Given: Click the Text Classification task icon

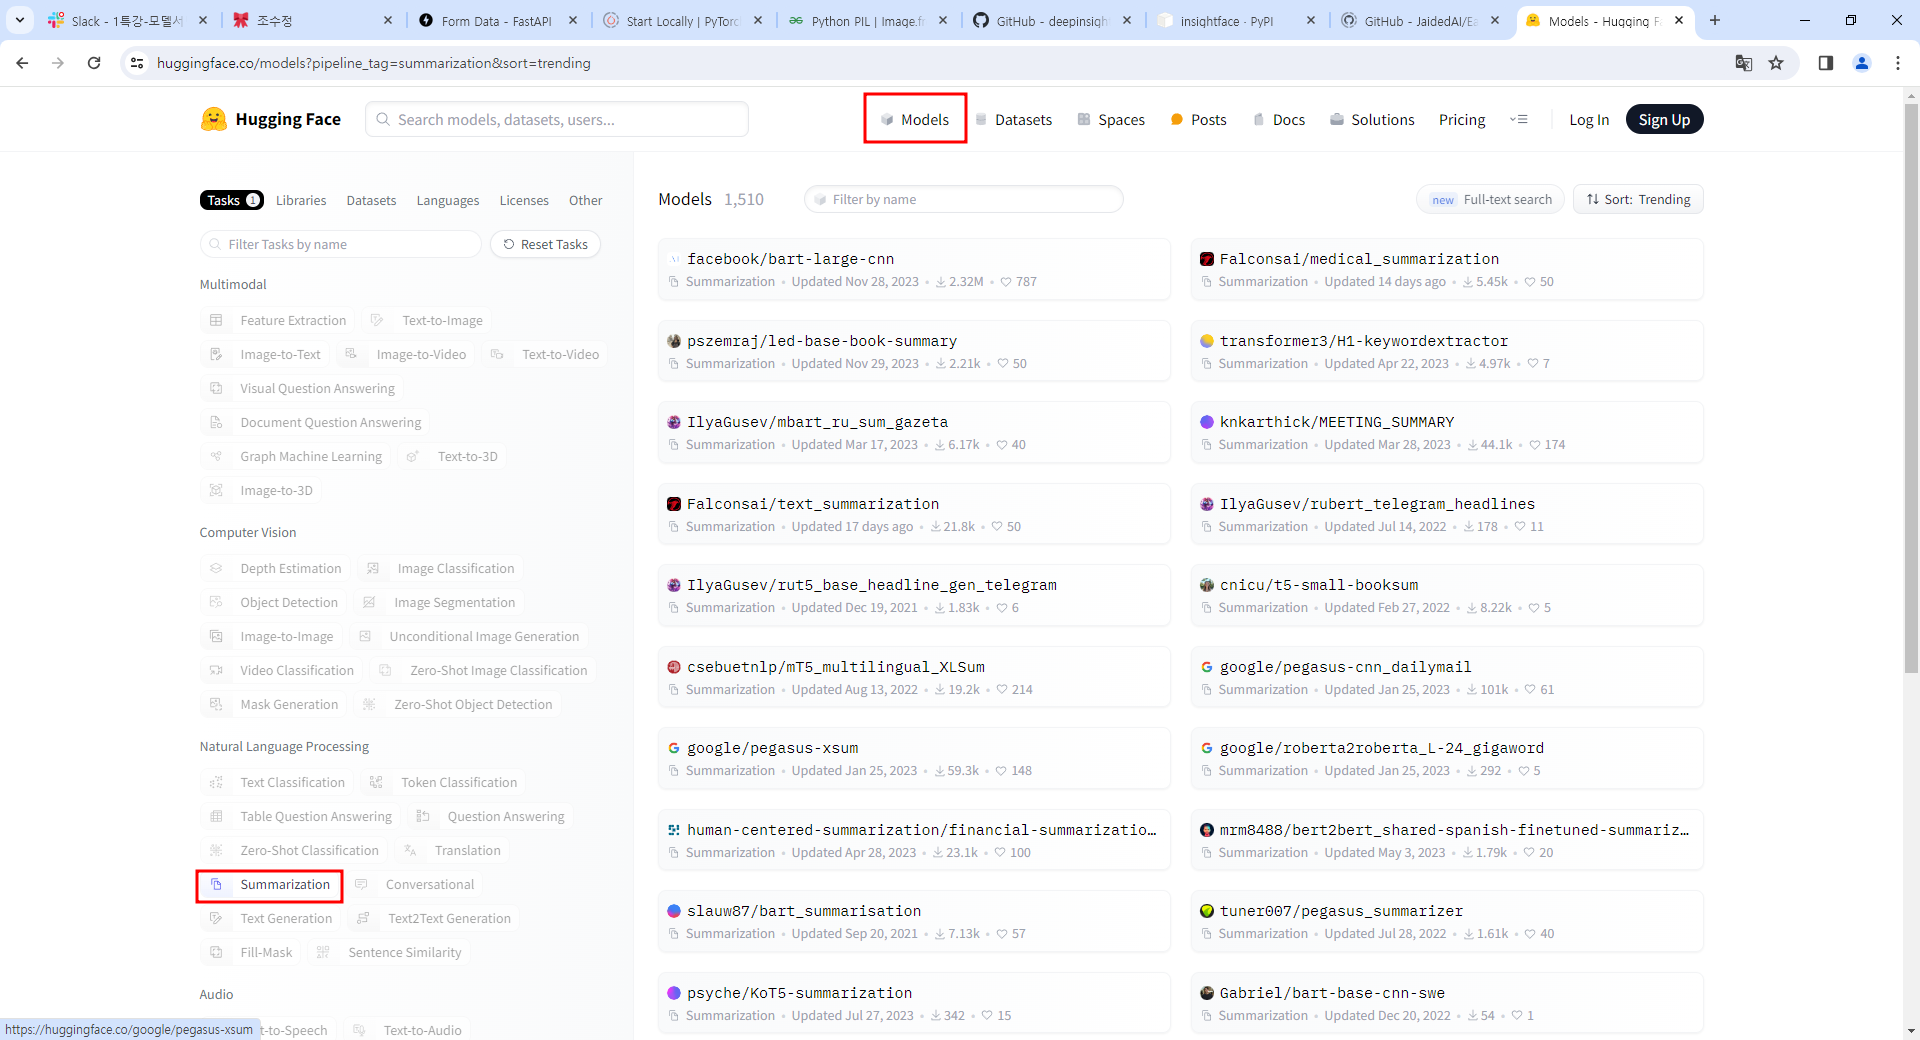Looking at the screenshot, I should [216, 782].
